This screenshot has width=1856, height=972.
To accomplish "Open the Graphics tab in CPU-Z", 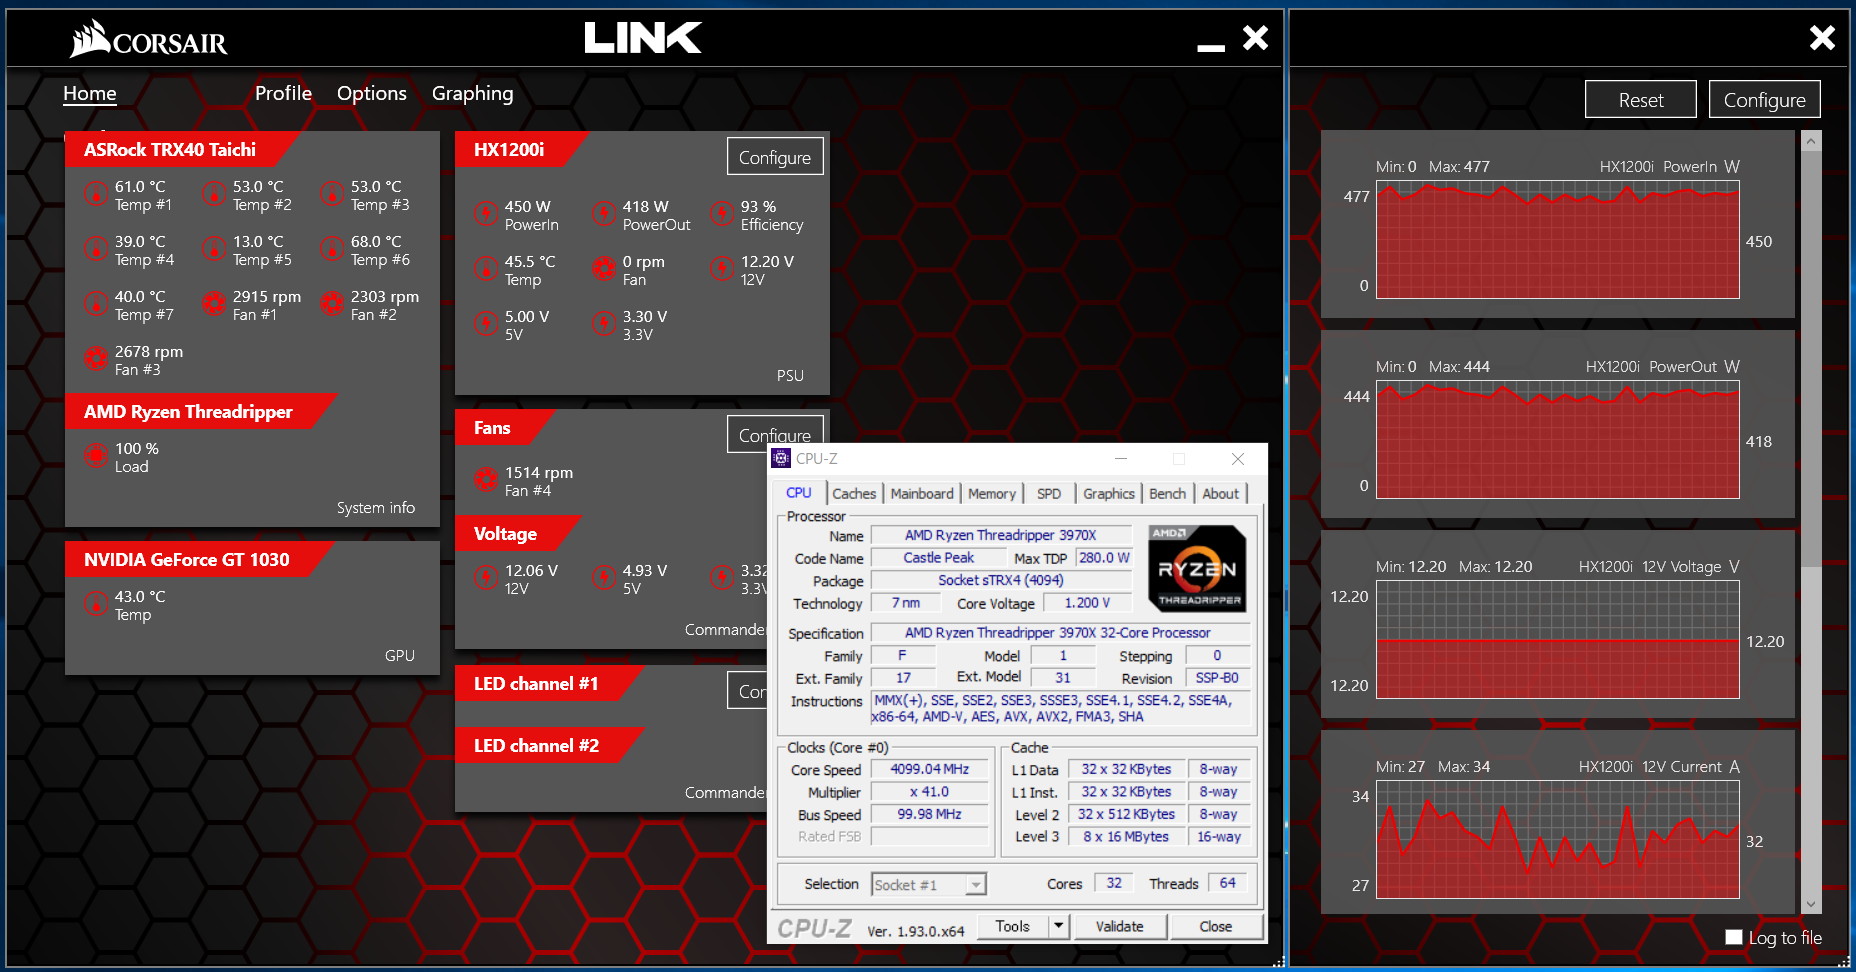I will (x=1109, y=493).
